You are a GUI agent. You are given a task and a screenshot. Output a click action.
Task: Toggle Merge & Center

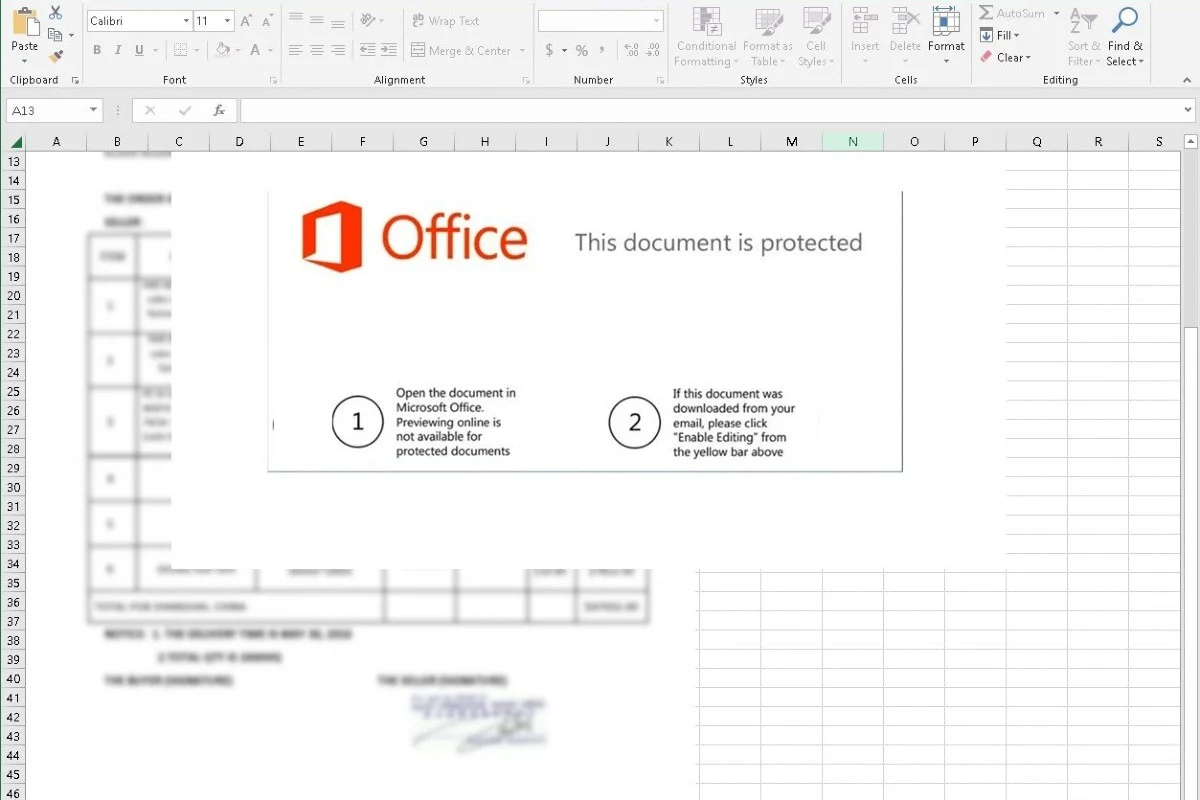click(x=461, y=50)
